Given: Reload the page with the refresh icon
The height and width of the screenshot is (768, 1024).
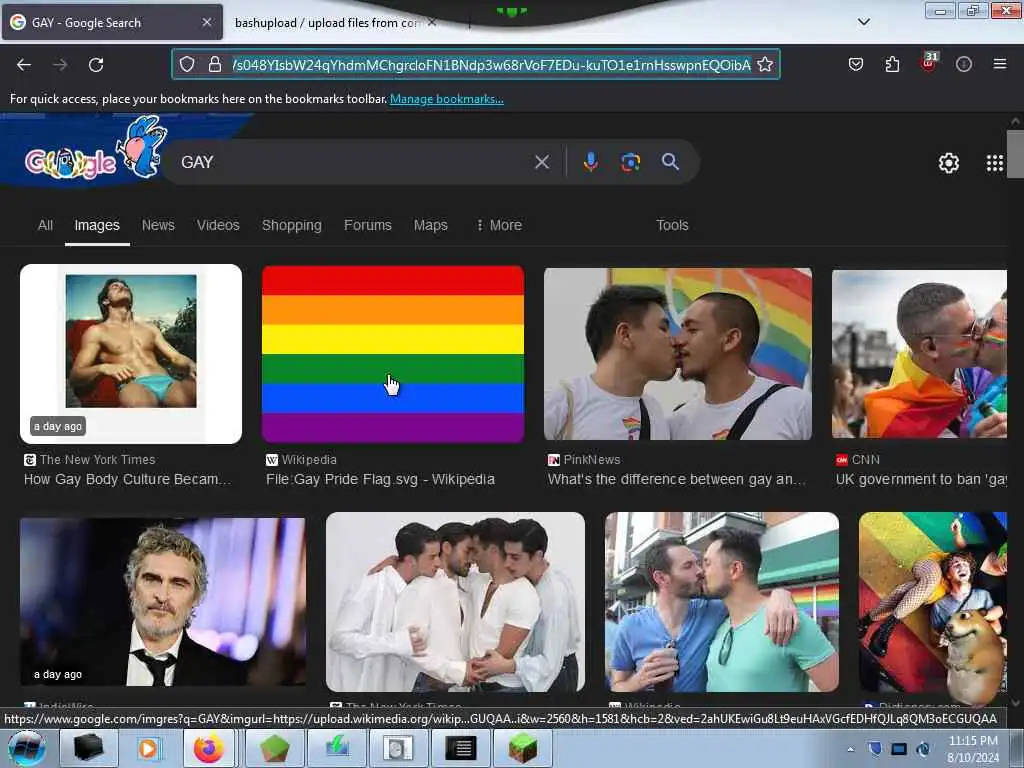Looking at the screenshot, I should pyautogui.click(x=96, y=65).
